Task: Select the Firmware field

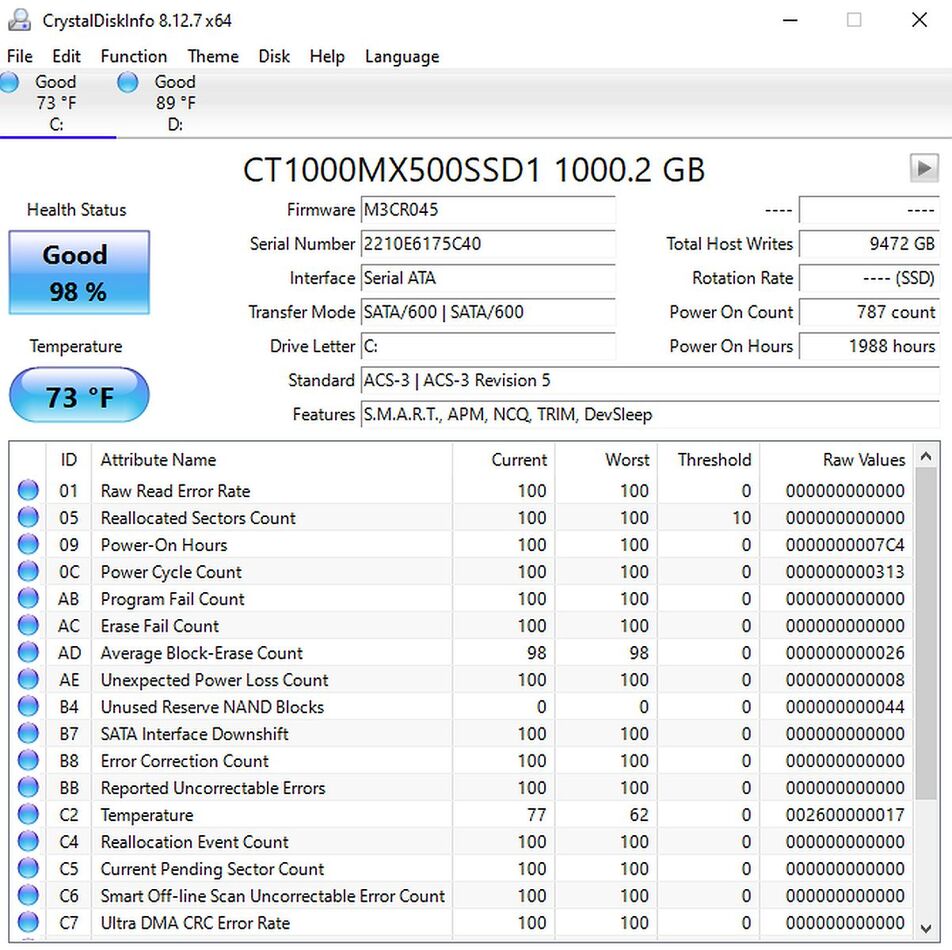Action: (487, 210)
